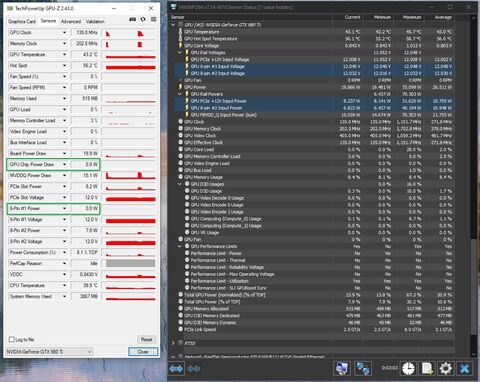The width and height of the screenshot is (480, 382).
Task: Open PerfCap Reason dropdown arrow
Action: (x=64, y=263)
